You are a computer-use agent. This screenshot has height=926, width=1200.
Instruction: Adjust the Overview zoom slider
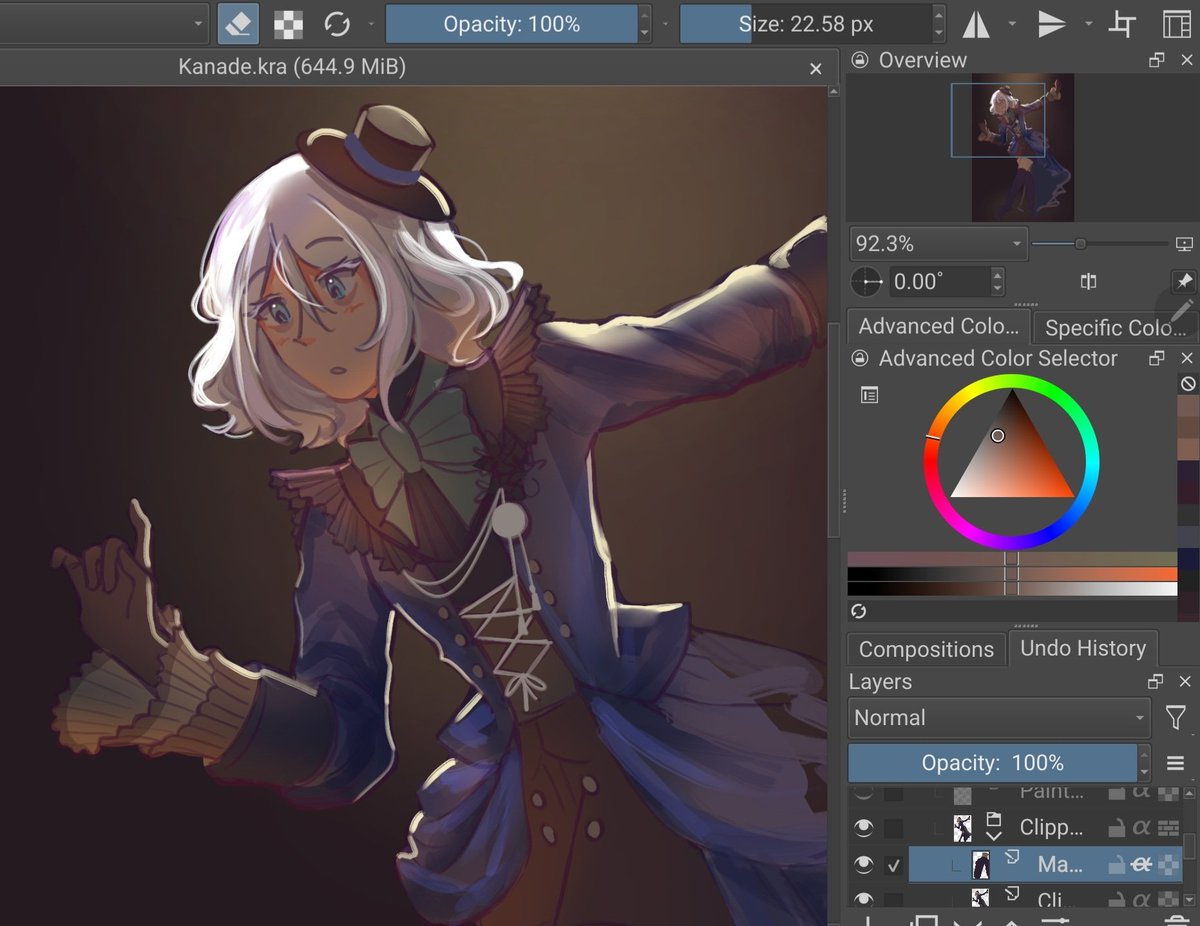(1100, 243)
